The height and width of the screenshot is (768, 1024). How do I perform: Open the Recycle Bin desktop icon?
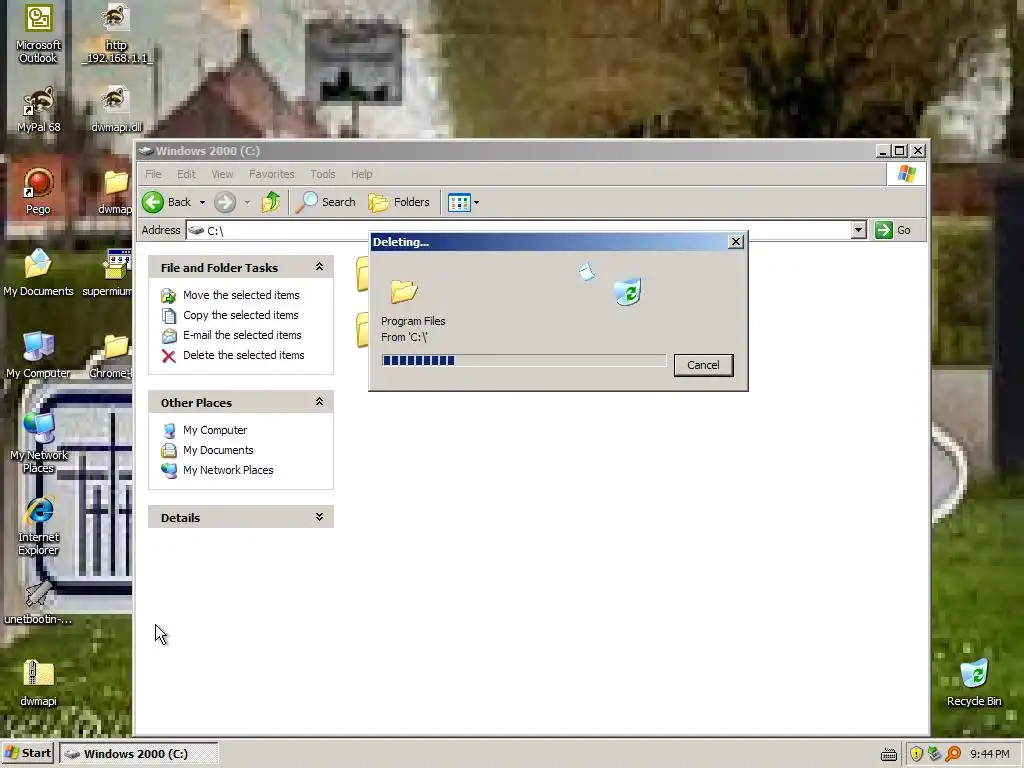[x=974, y=682]
